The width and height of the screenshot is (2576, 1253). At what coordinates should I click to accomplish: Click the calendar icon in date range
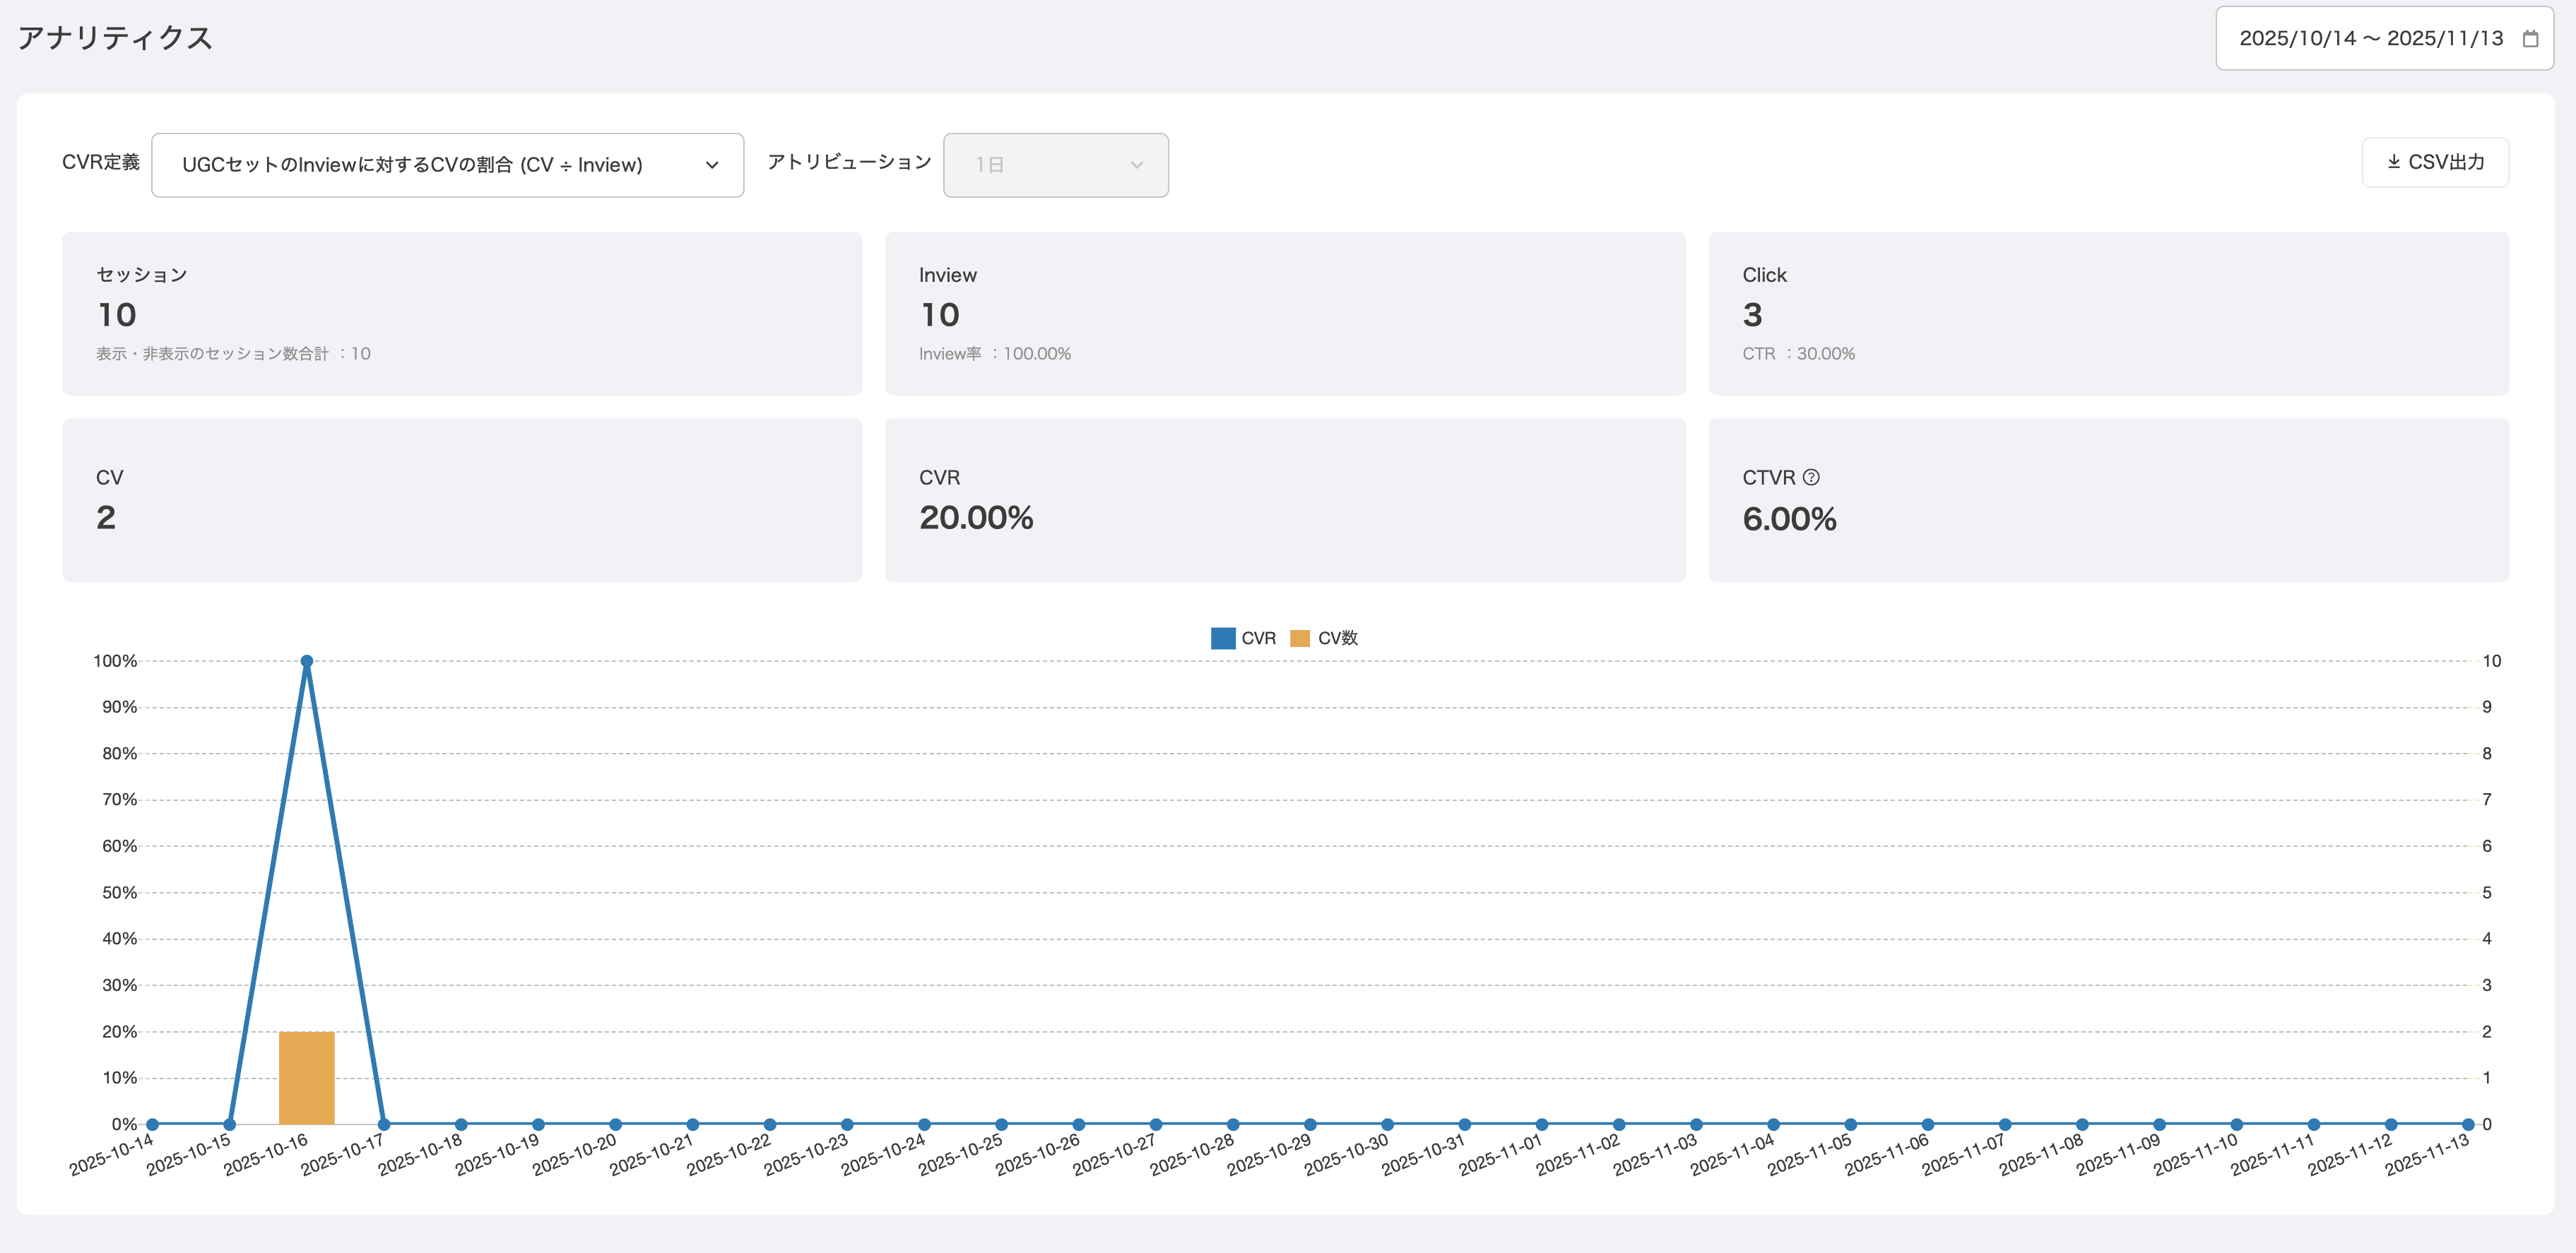pyautogui.click(x=2530, y=39)
